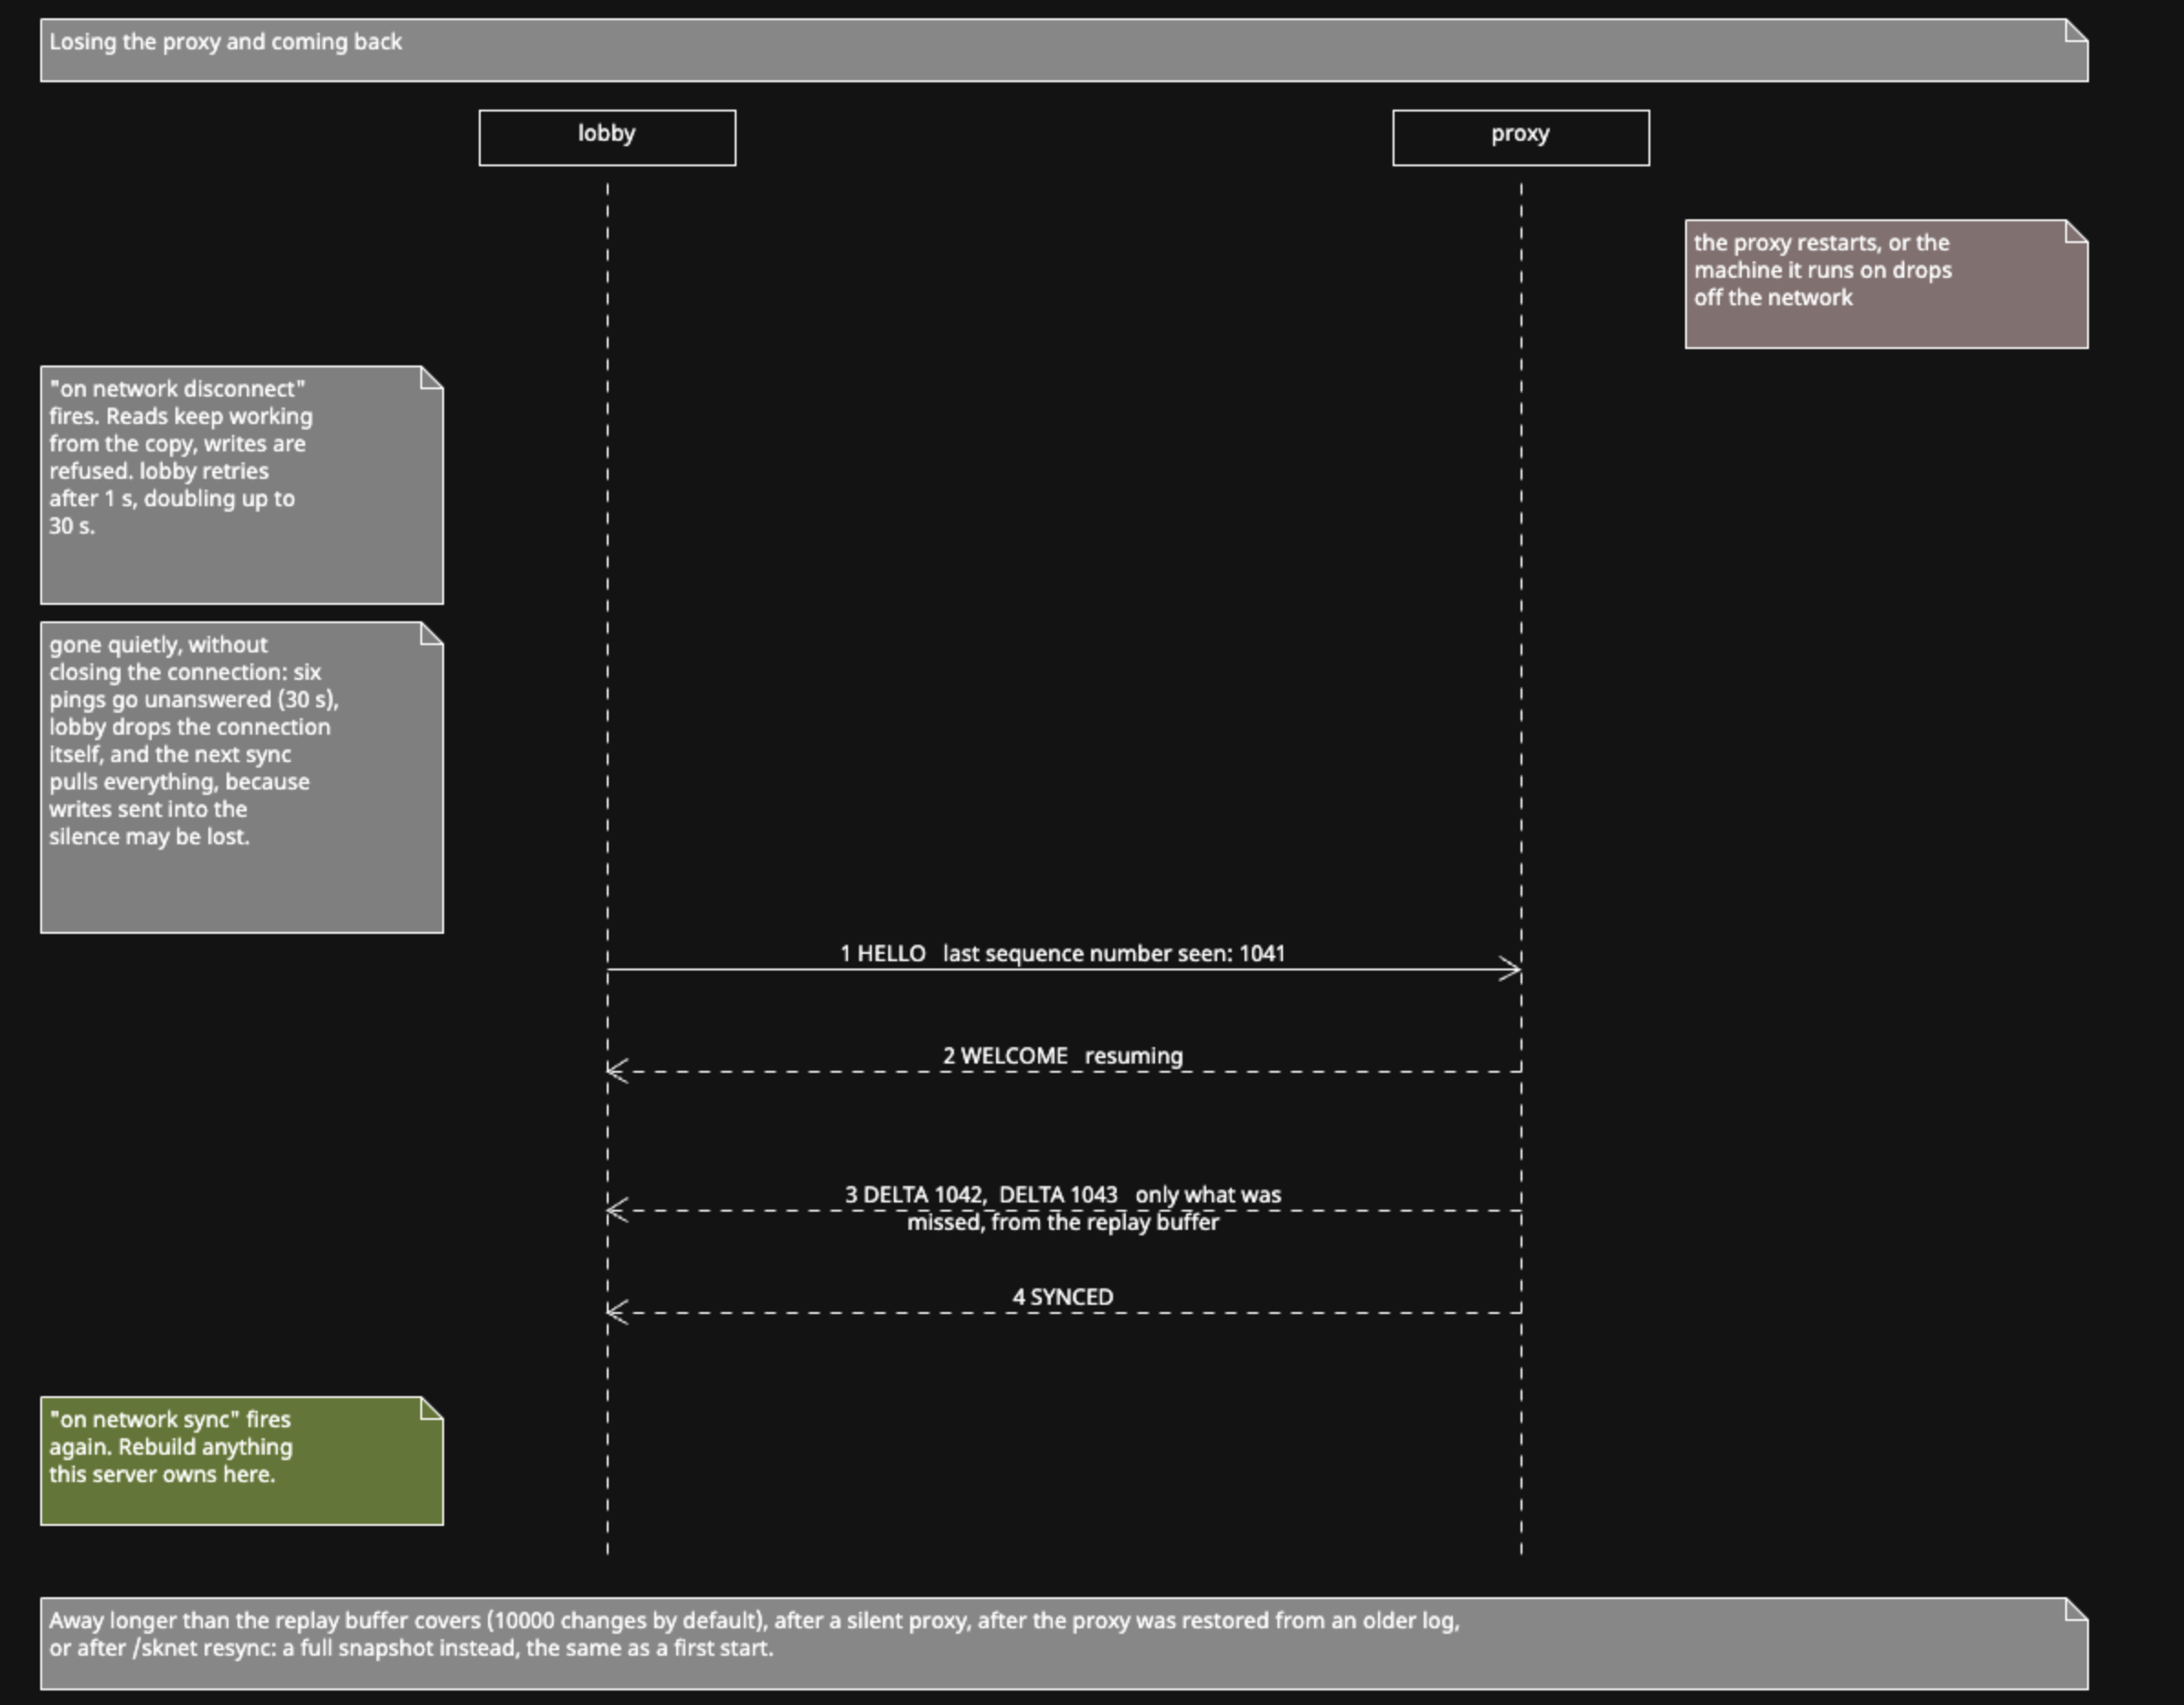Click the green note '"on network sync" fires again'
The height and width of the screenshot is (1705, 2184).
tap(242, 1461)
